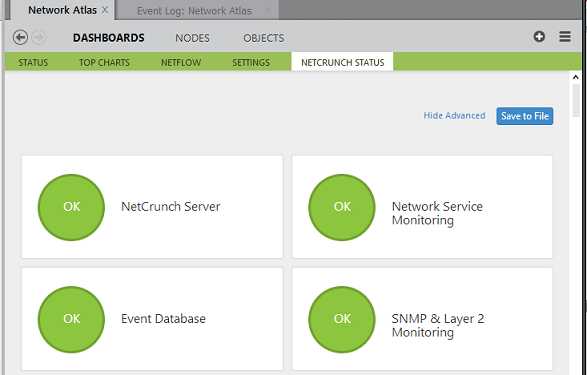
Task: Select the STATUS dashboard tab
Action: [x=33, y=62]
